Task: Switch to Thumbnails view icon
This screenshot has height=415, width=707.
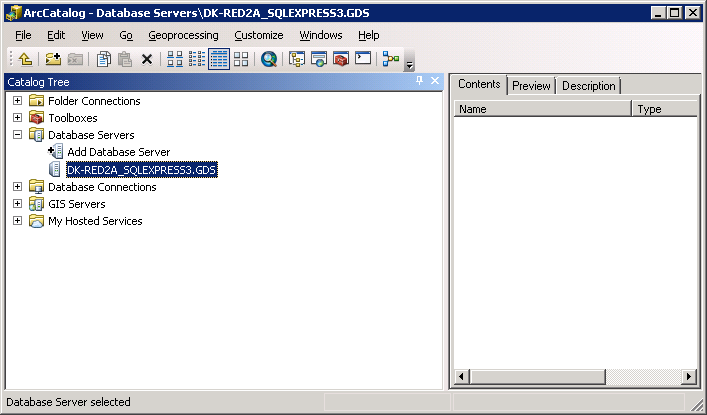Action: [241, 59]
